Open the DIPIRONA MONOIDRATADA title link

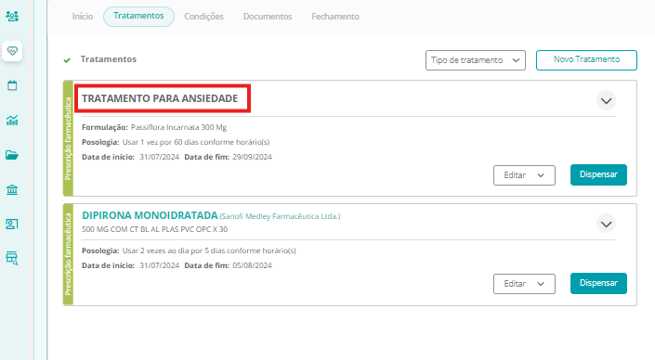point(150,215)
